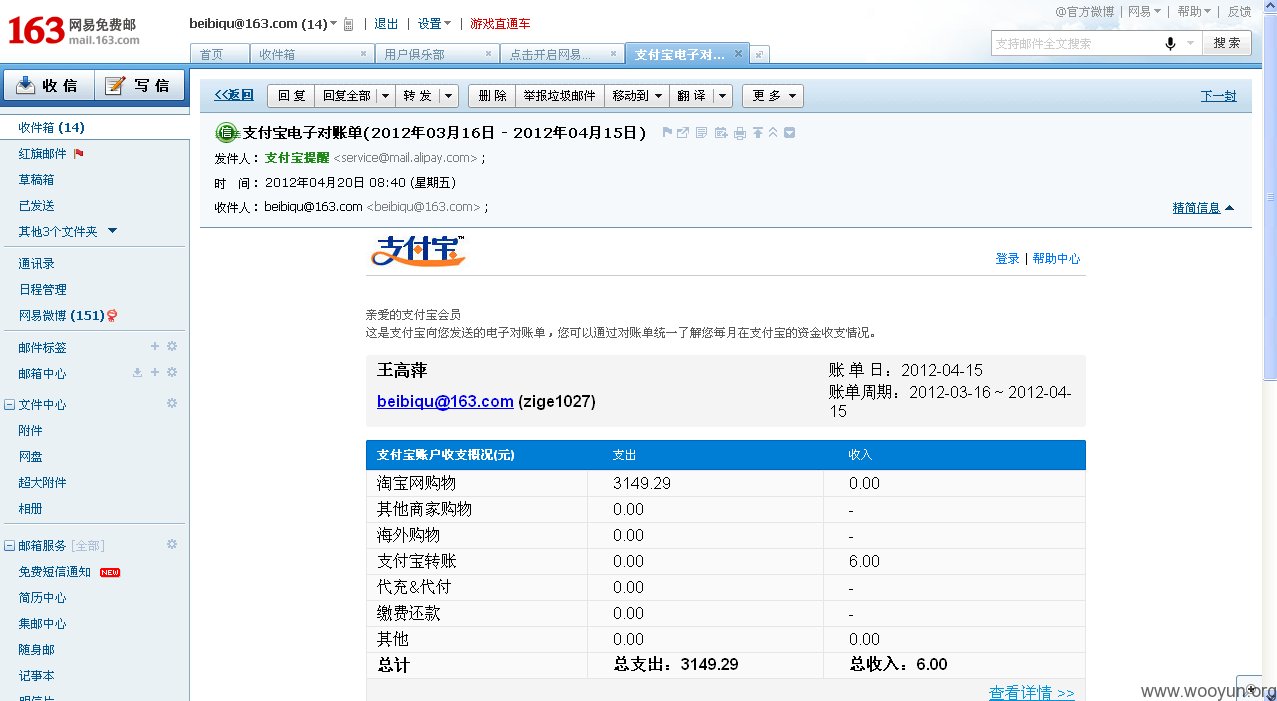The image size is (1277, 701).
Task: Click the flag icon beside the email subject
Action: tap(667, 133)
